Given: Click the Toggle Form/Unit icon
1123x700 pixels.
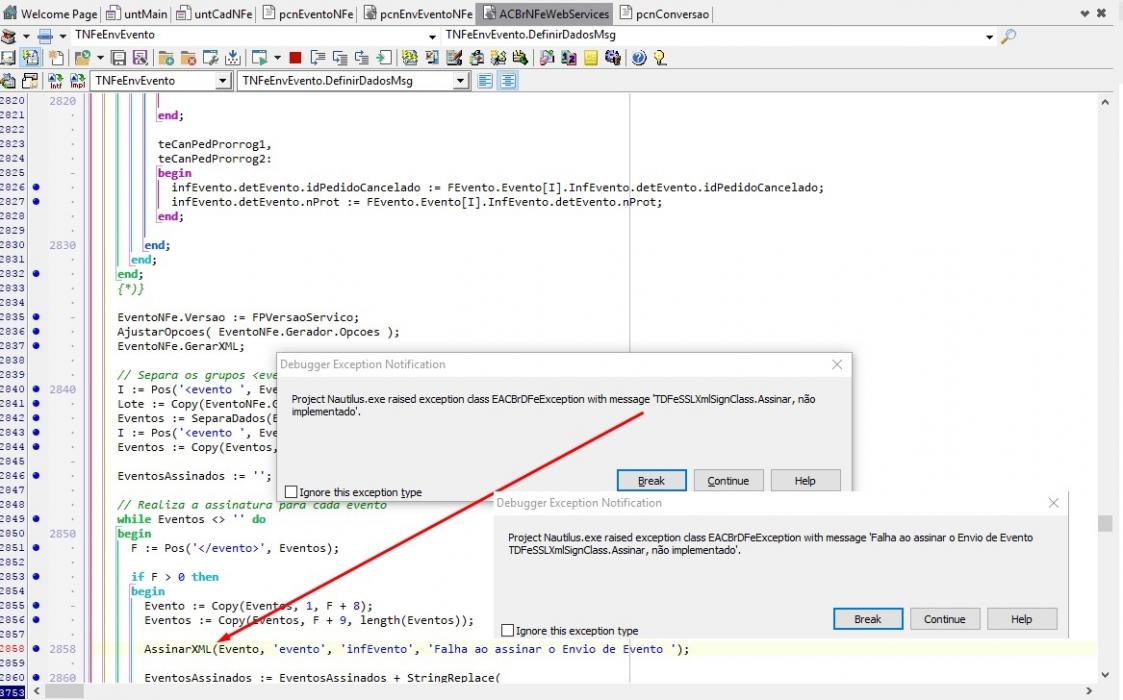Looking at the screenshot, I should click(x=30, y=80).
